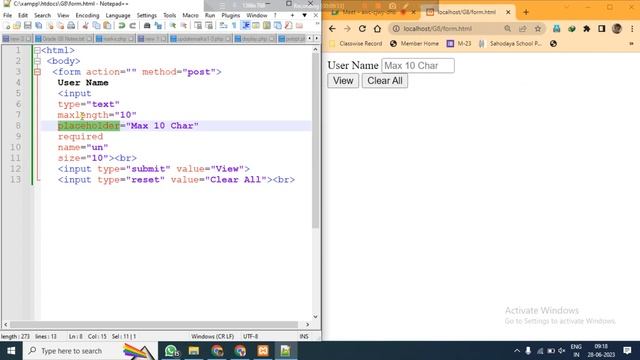Open the Language menu in Notepad++

[118, 15]
